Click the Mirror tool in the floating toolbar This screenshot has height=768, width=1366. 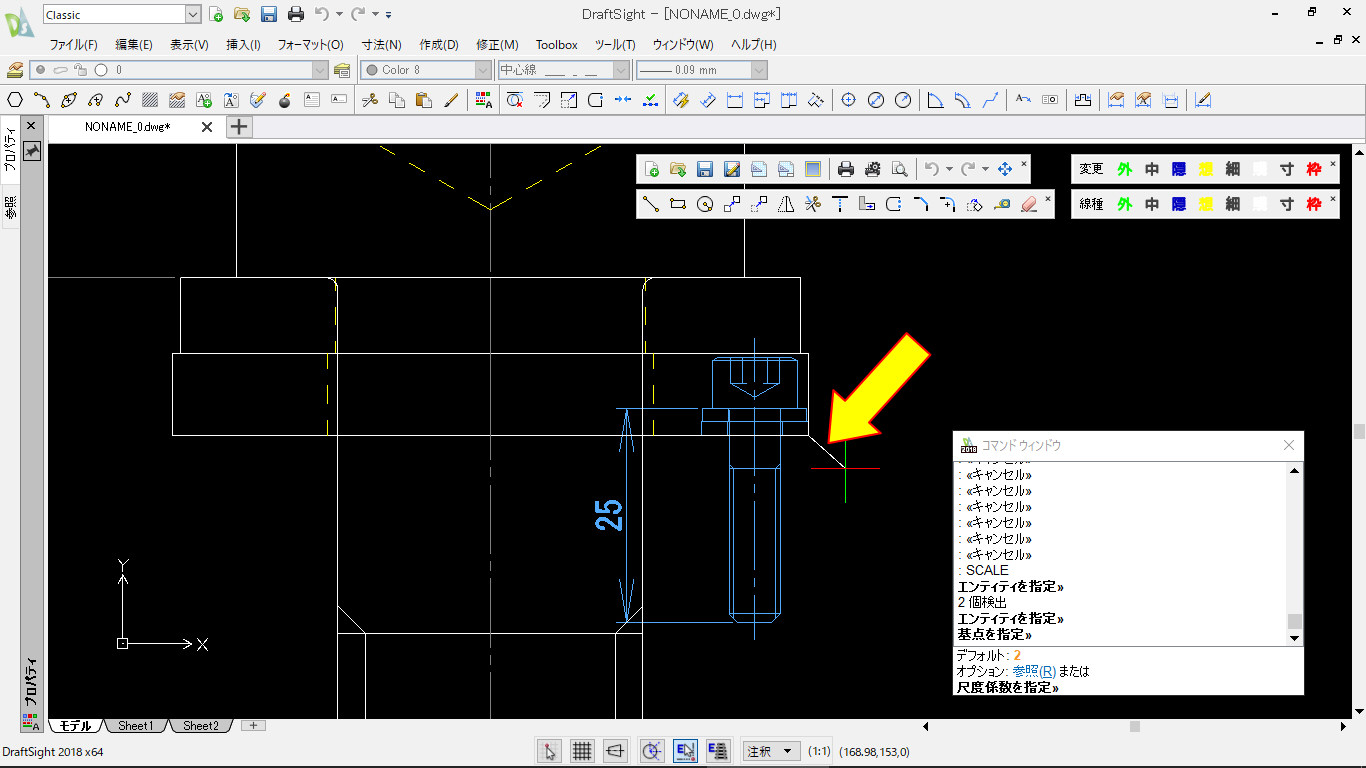pyautogui.click(x=786, y=204)
